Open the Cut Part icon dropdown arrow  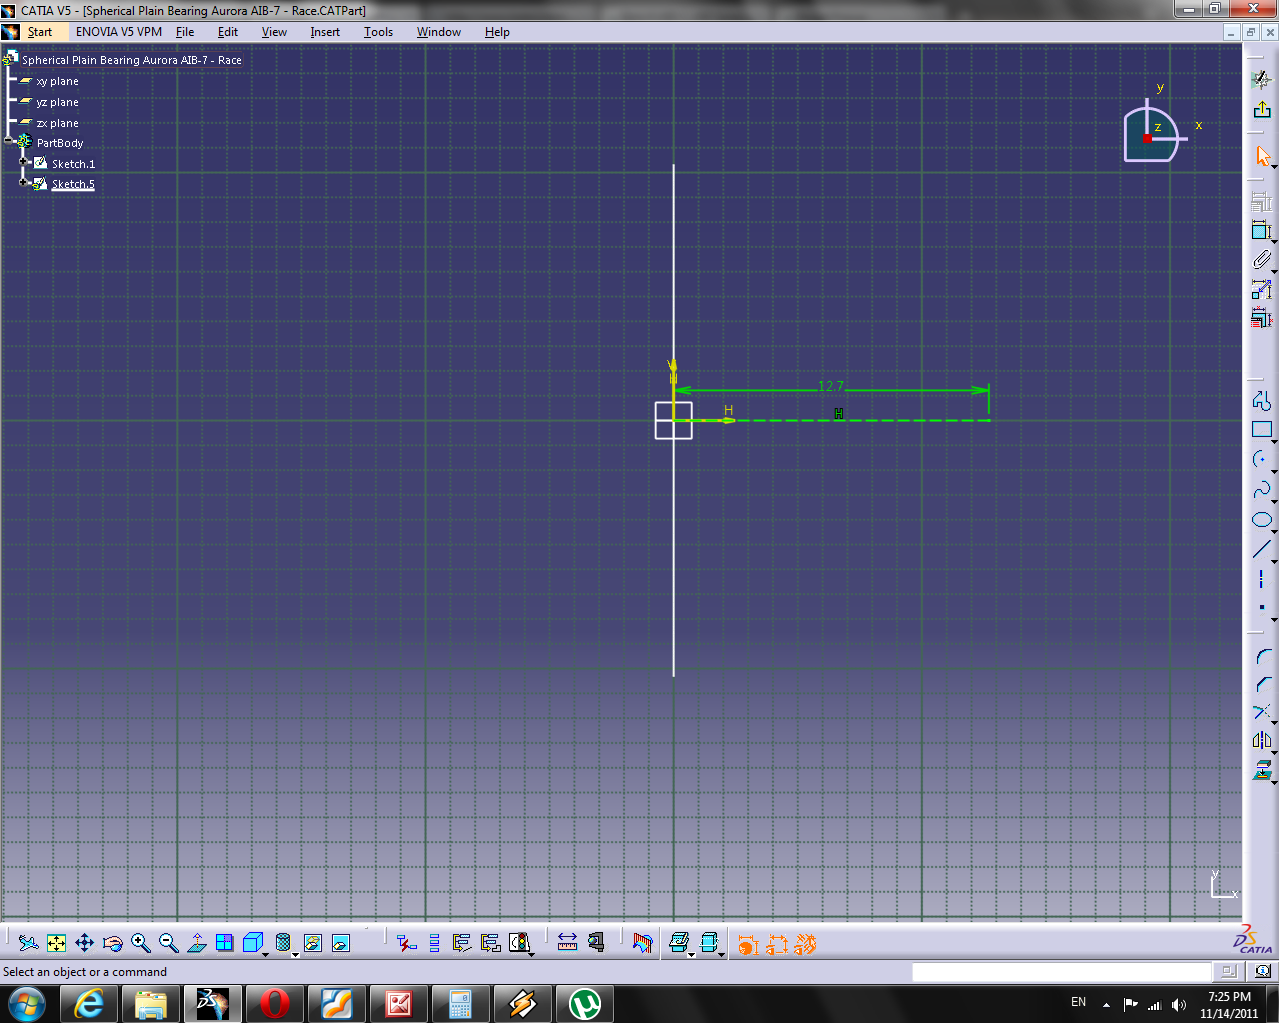pos(691,954)
